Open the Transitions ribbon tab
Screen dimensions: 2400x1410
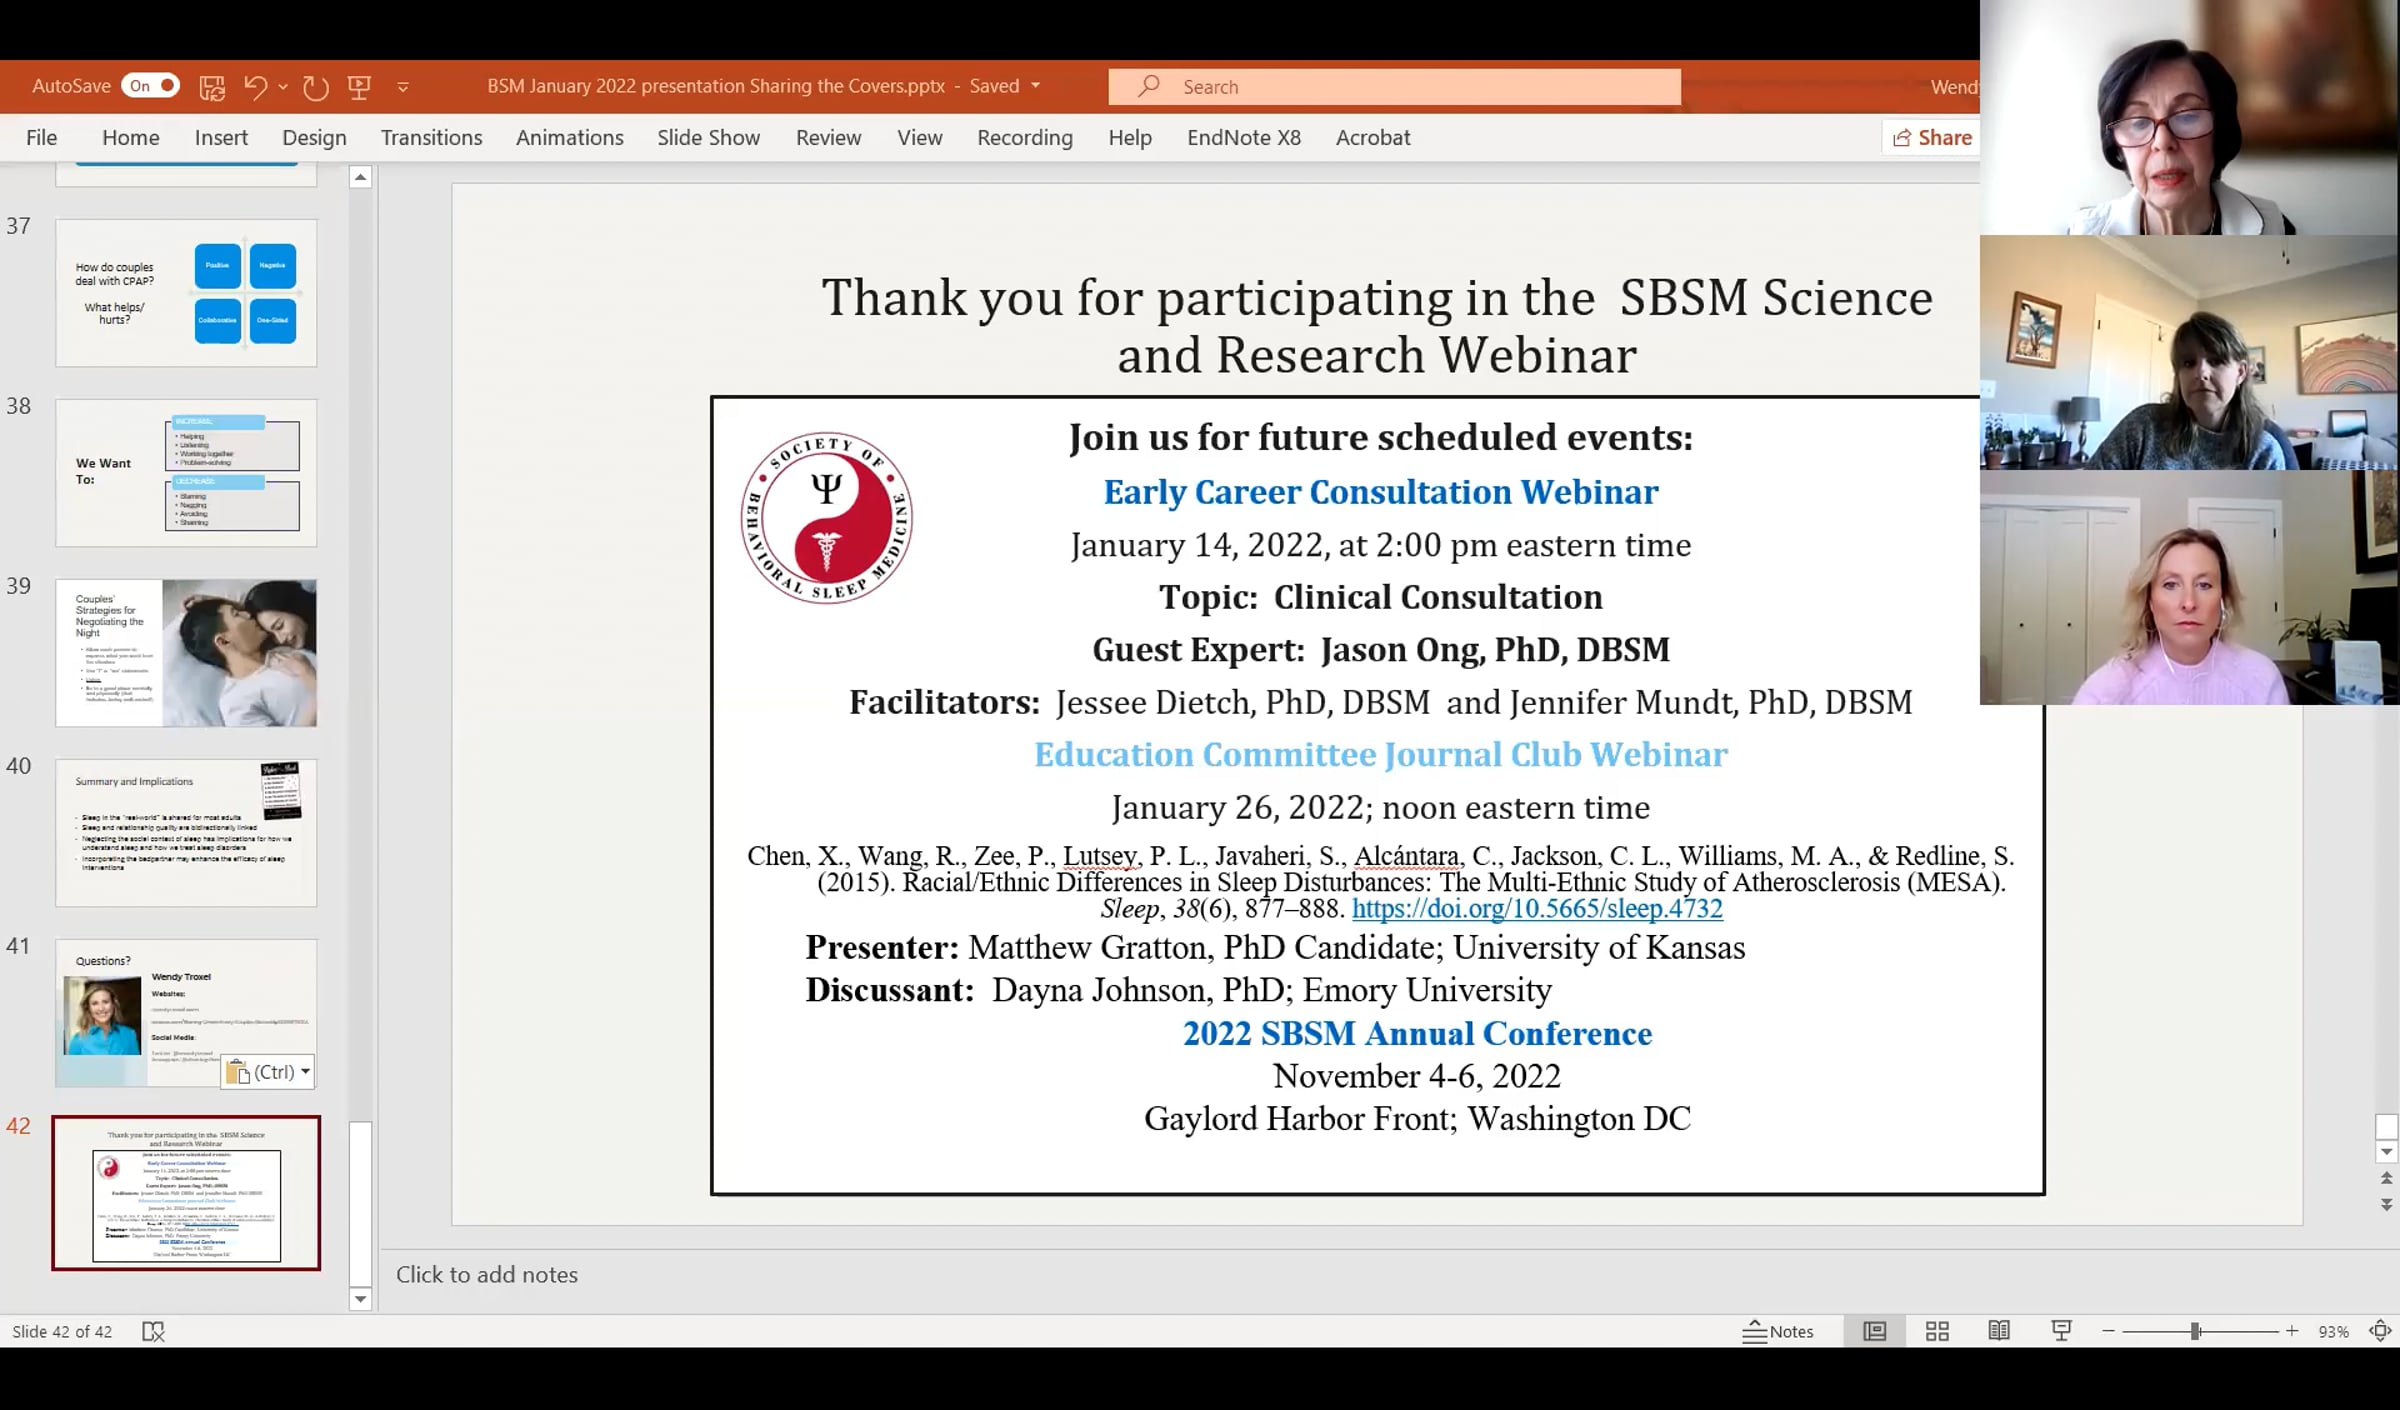[431, 138]
